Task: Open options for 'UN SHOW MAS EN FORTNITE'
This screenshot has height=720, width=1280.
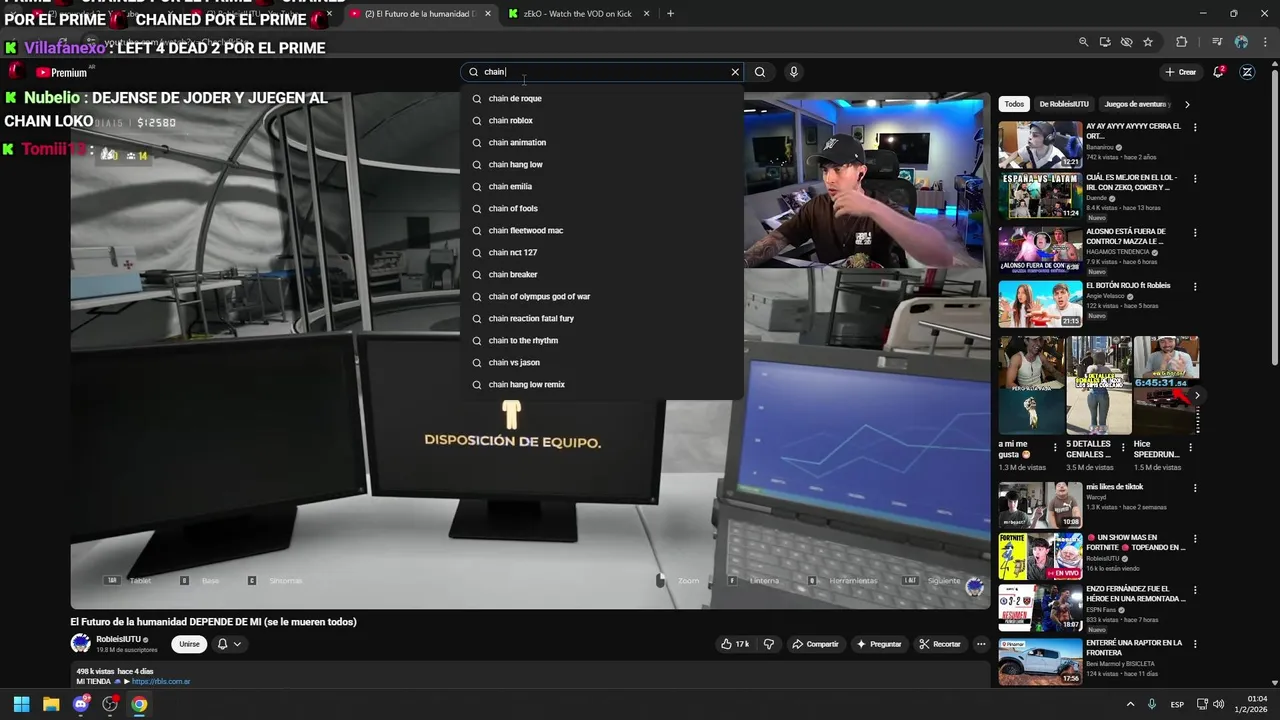Action: pyautogui.click(x=1195, y=539)
